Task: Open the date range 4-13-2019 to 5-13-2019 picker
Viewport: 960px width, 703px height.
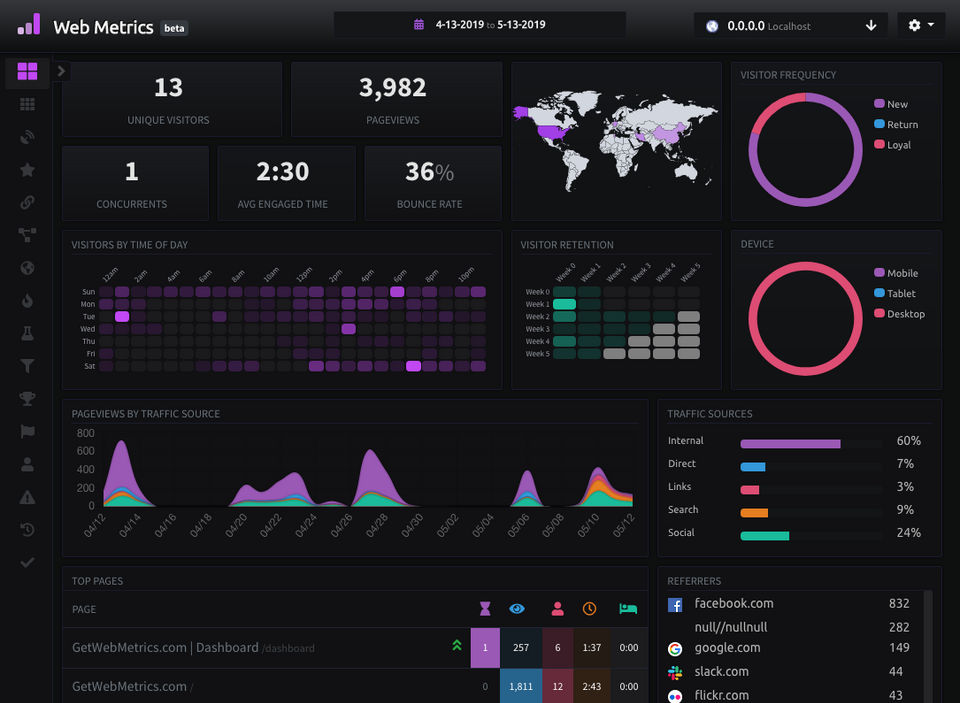Action: (x=479, y=24)
